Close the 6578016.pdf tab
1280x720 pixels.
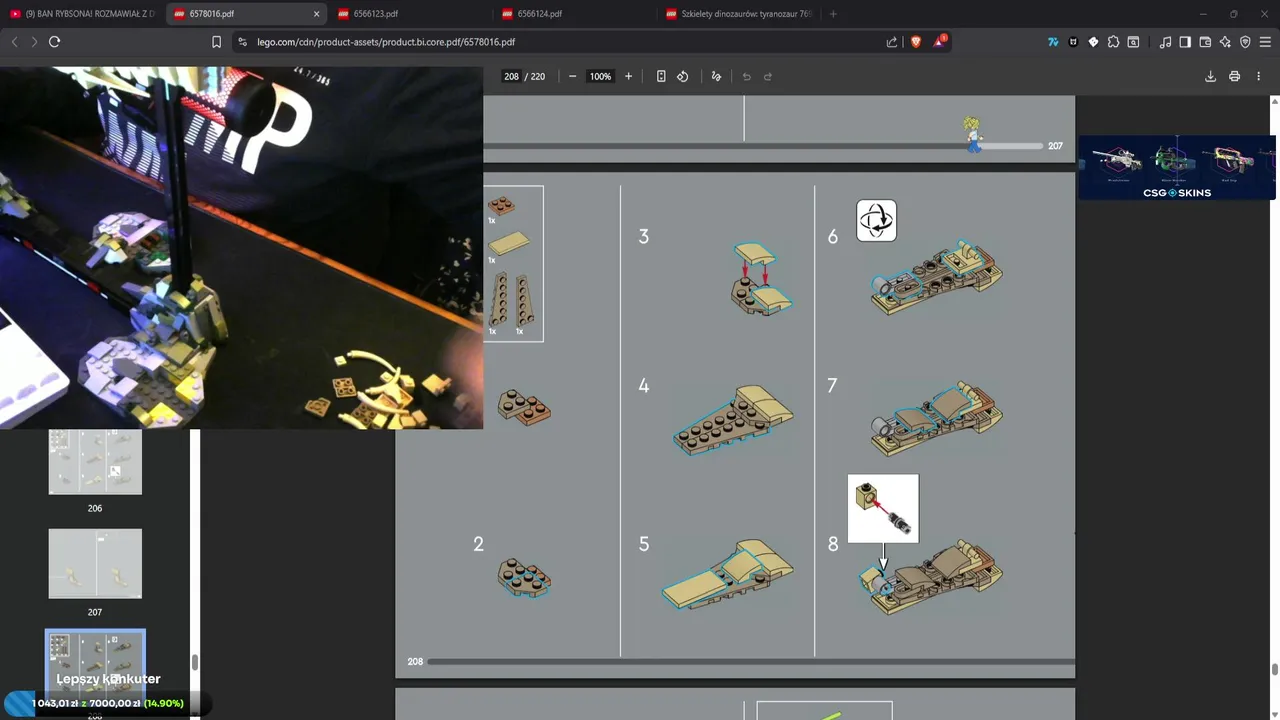pyautogui.click(x=317, y=14)
